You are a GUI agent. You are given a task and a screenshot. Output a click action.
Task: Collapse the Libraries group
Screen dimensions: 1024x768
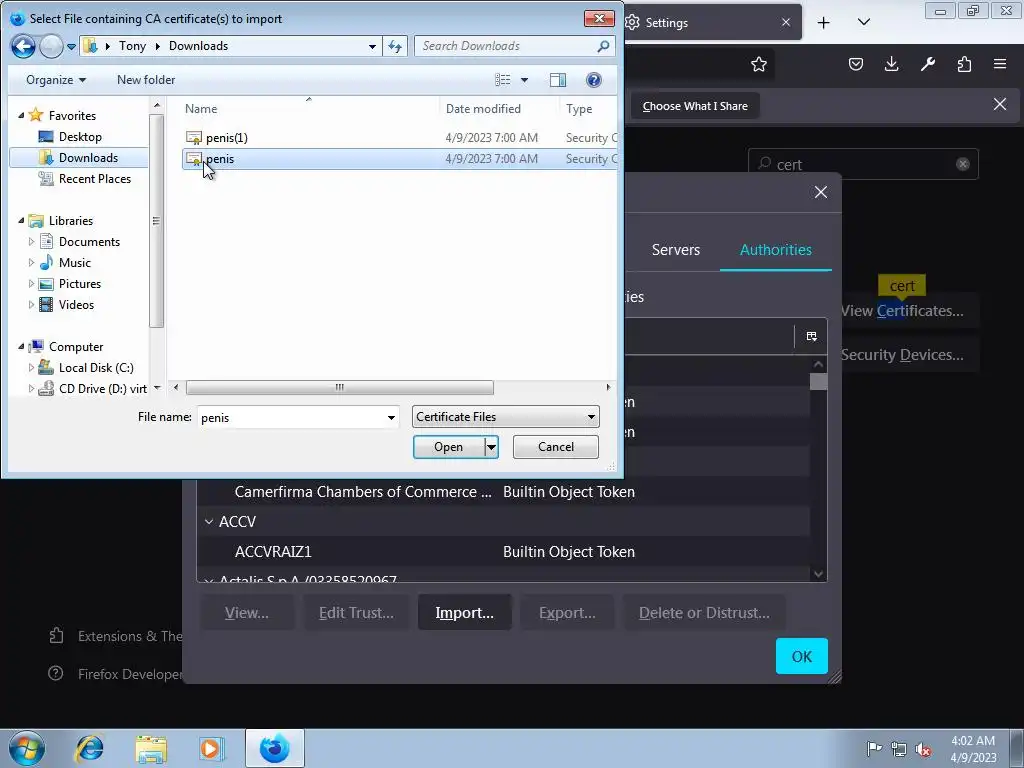click(21, 221)
